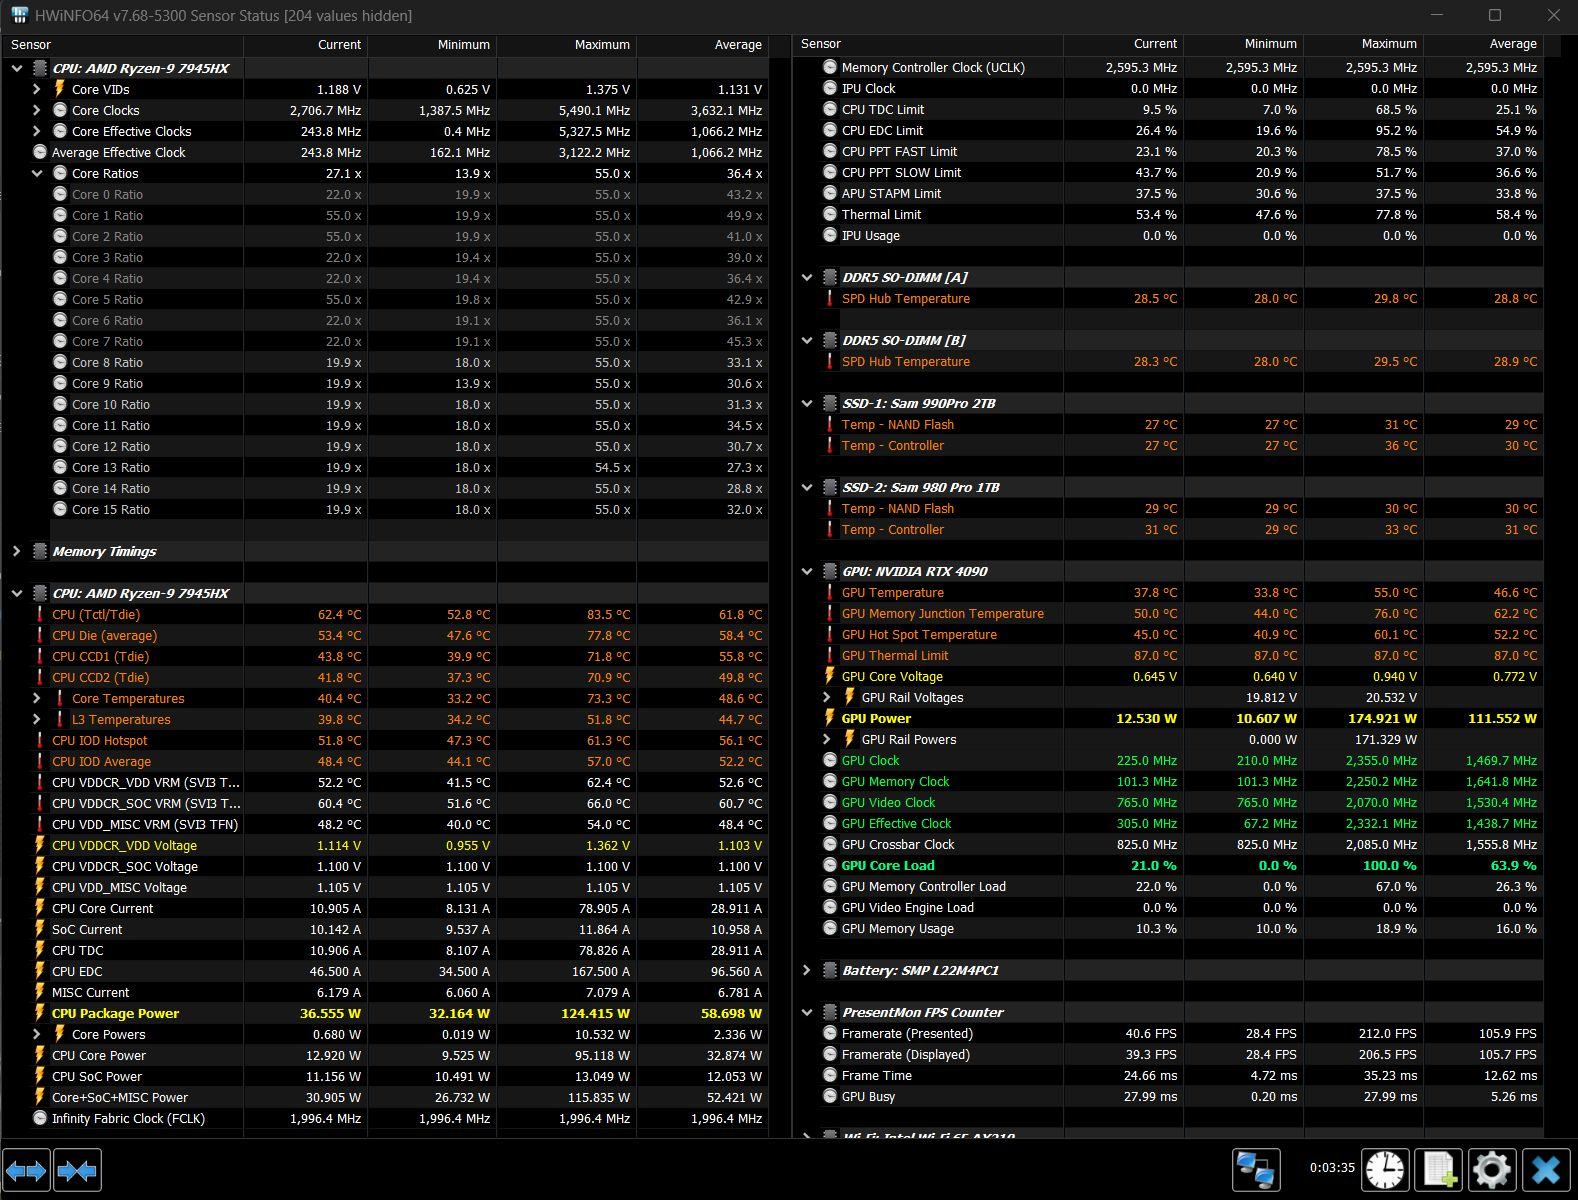
Task: Click the chip icon beside DDR5 SO-DIMM [A]
Action: [x=830, y=277]
